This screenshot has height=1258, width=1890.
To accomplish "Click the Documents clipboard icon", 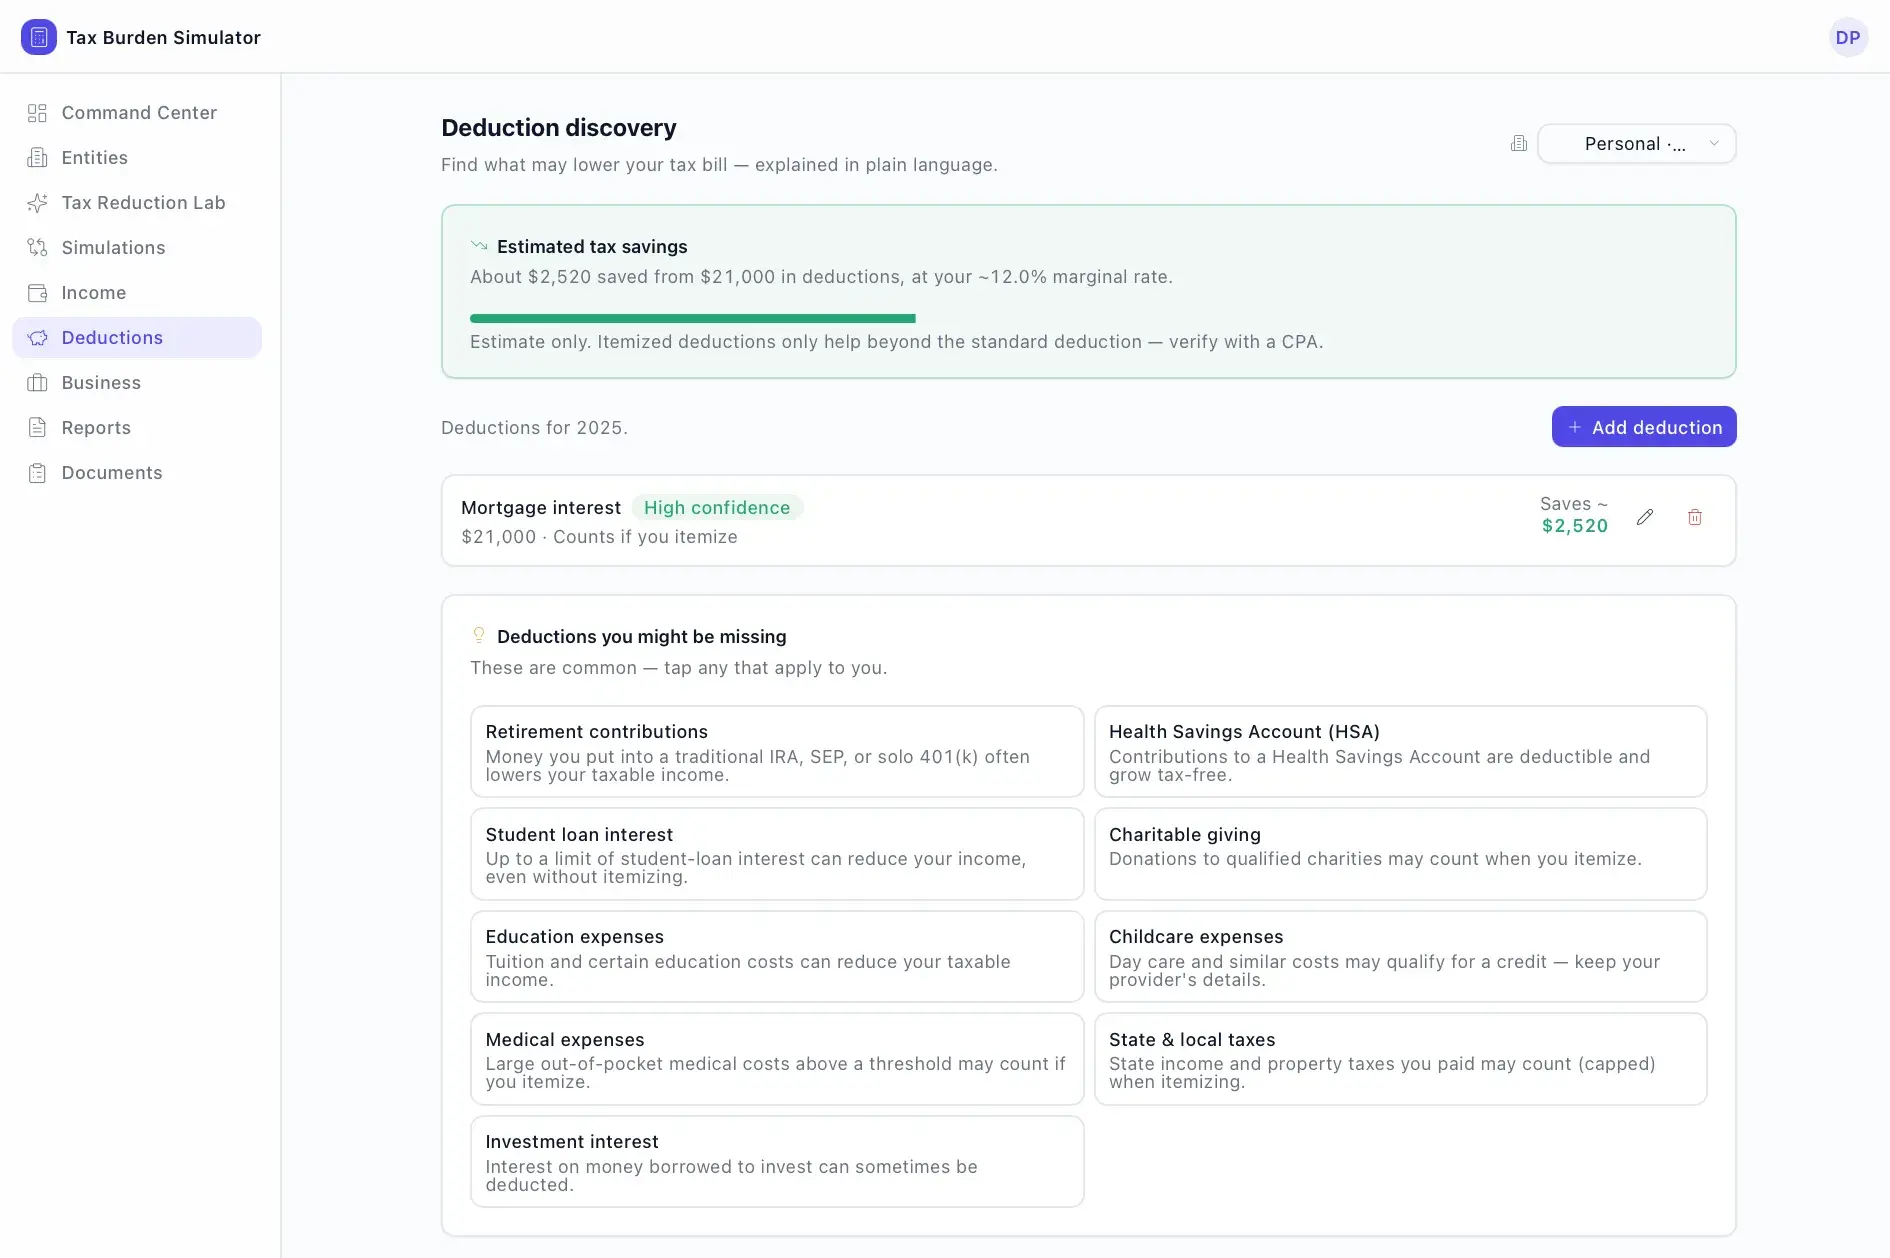I will 37,473.
